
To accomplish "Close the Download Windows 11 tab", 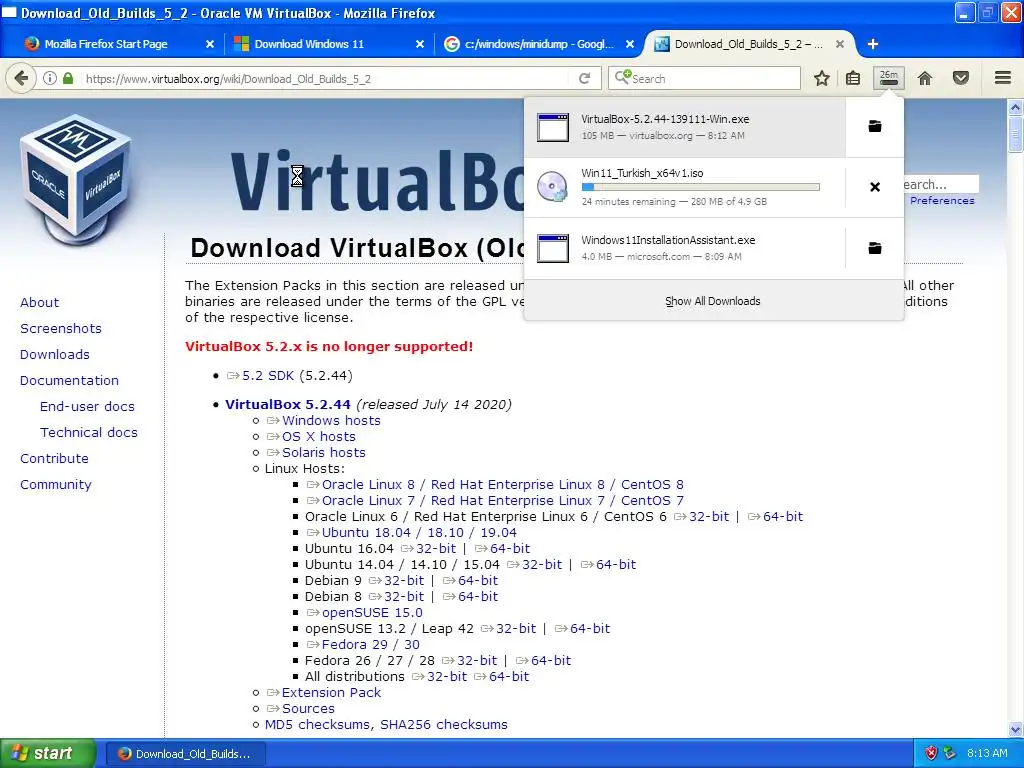I will coord(420,44).
